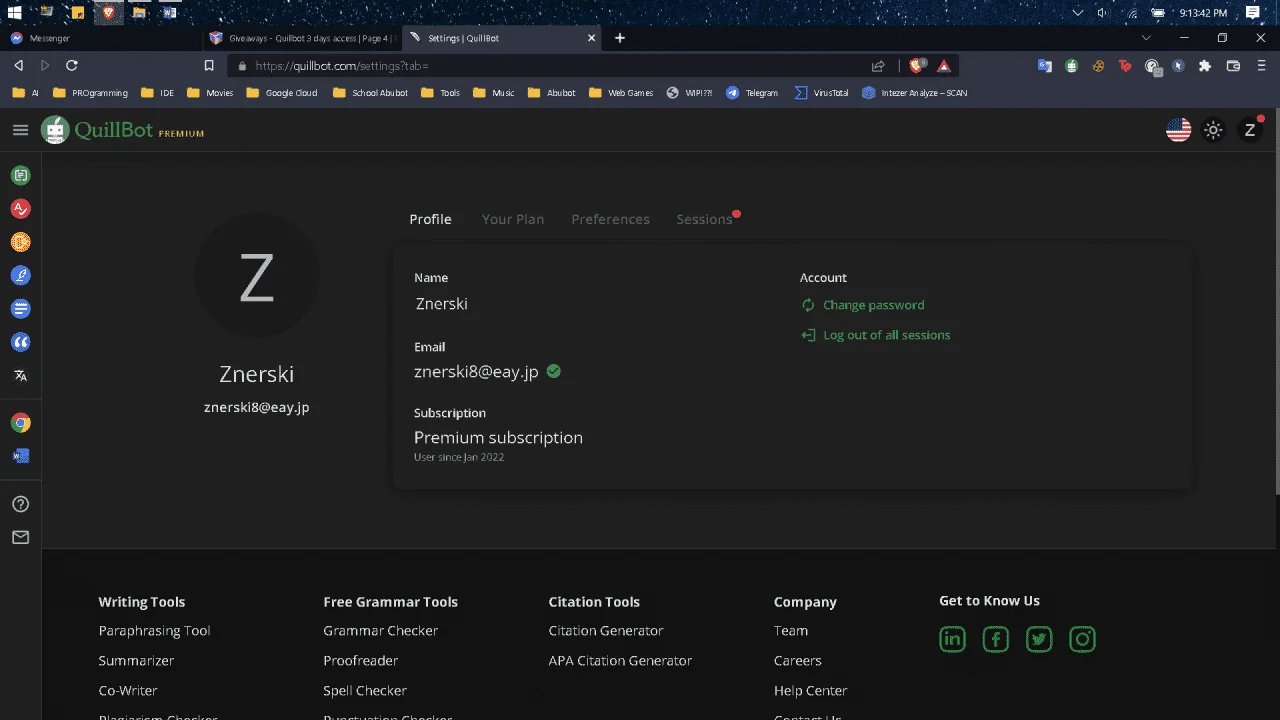Image resolution: width=1280 pixels, height=720 pixels.
Task: Open the US flag language selector
Action: (x=1179, y=130)
